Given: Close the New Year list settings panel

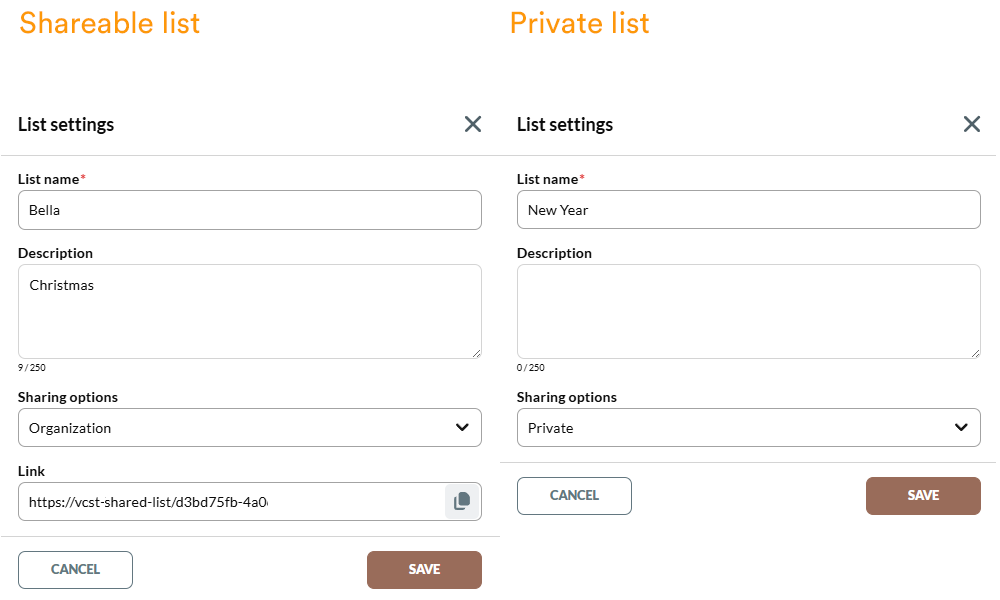Looking at the screenshot, I should 971,124.
